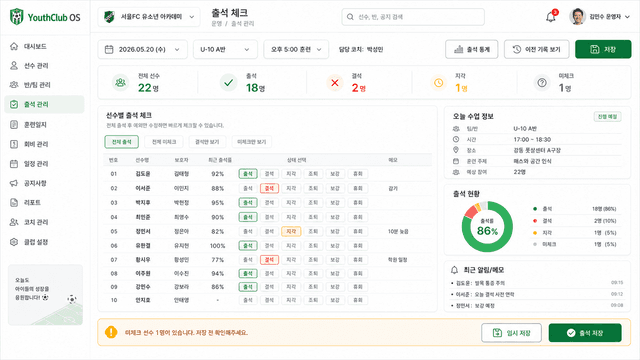Set row 03 status to 지각
This screenshot has height=360, width=640.
[x=291, y=202]
